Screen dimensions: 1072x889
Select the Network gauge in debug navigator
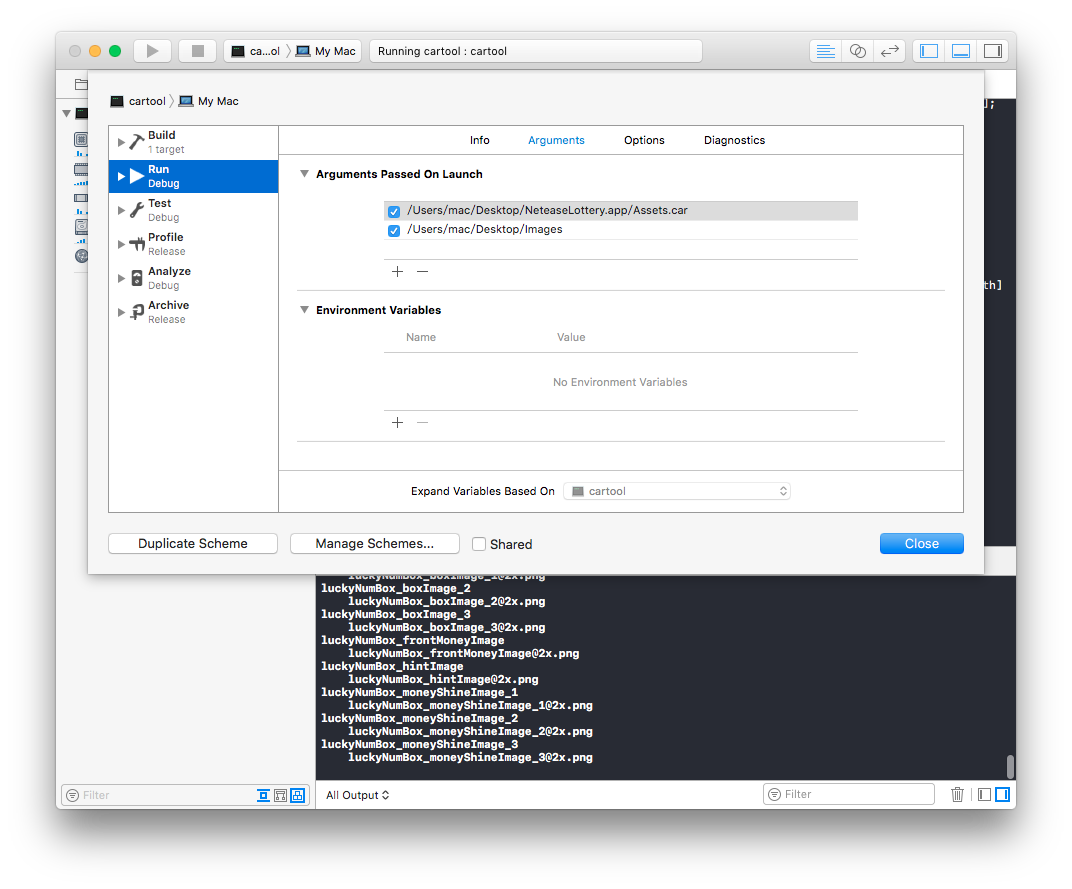click(x=81, y=256)
